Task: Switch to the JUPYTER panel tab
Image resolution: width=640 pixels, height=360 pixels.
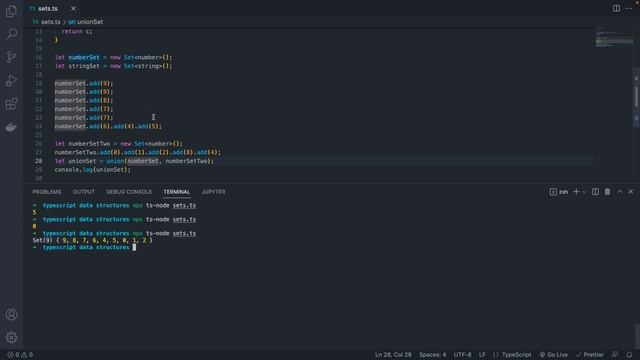Action: [x=213, y=192]
